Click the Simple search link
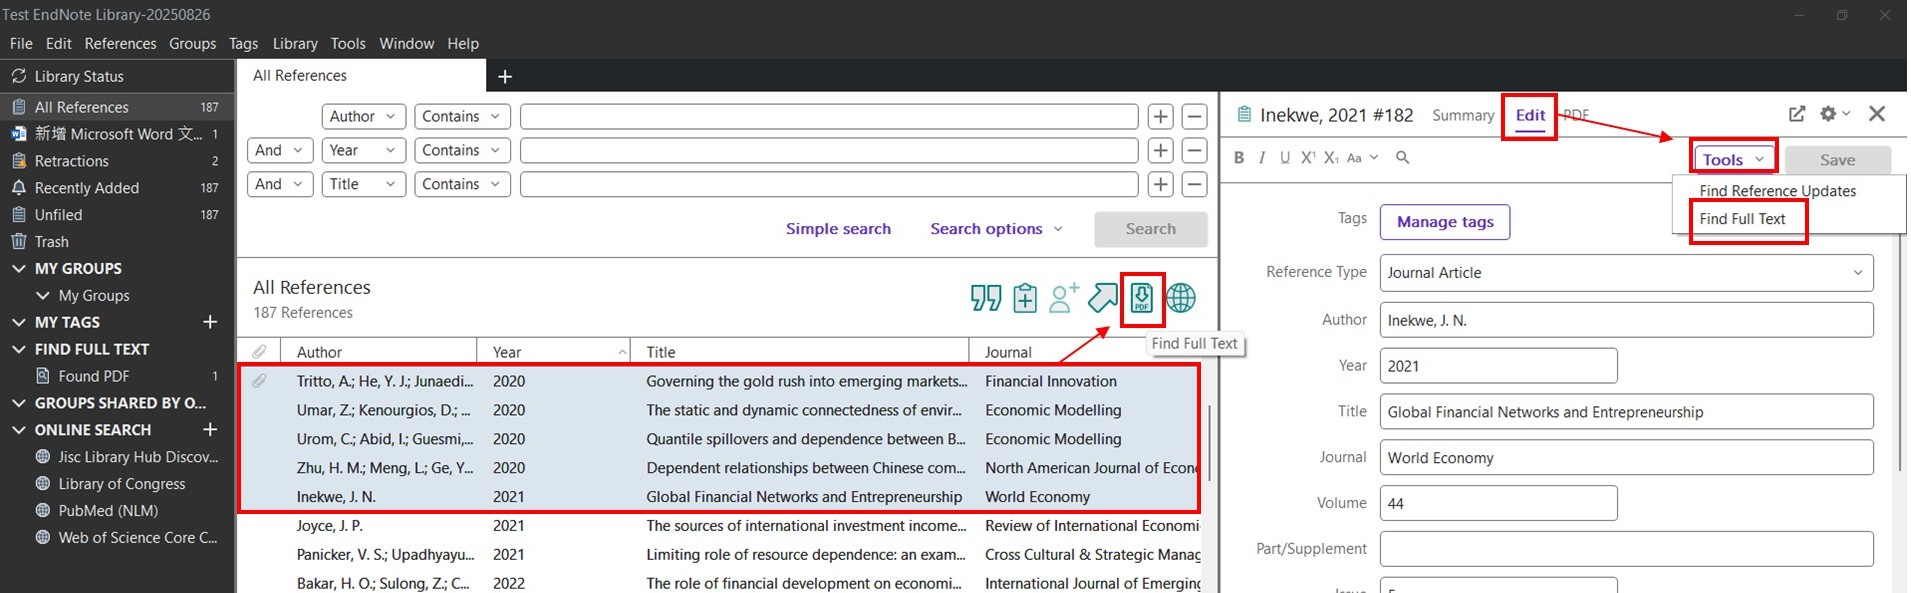Viewport: 1911px width, 593px height. [838, 229]
